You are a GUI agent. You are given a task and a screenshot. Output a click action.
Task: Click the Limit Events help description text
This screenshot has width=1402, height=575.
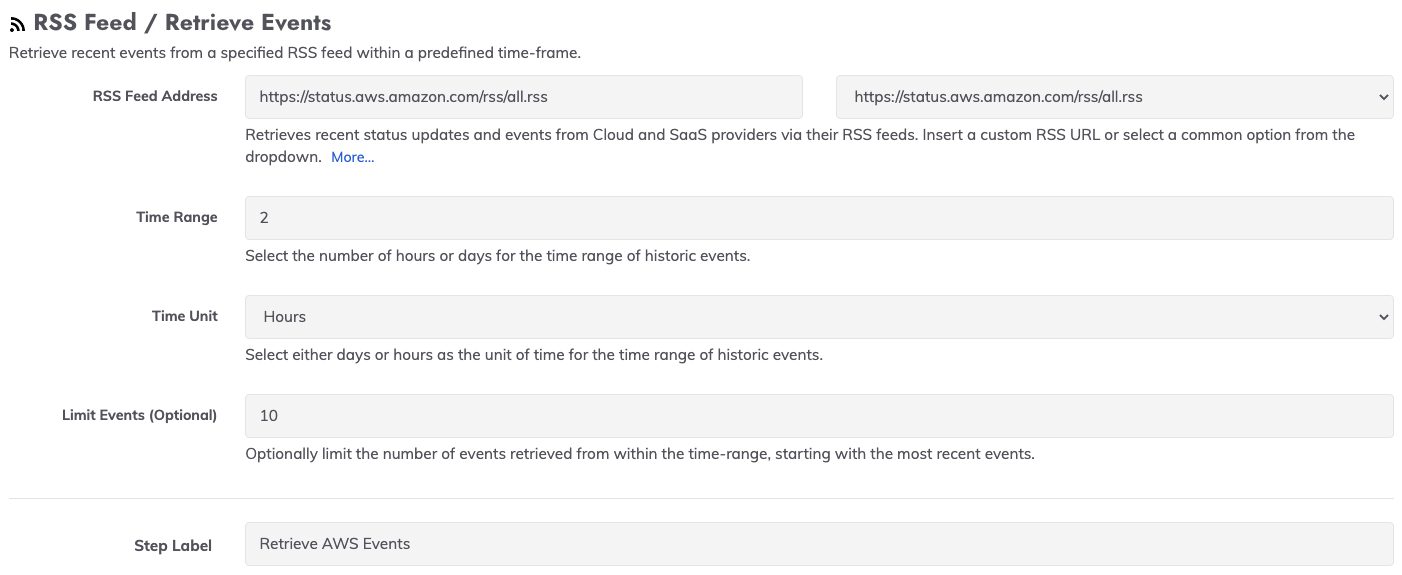click(x=640, y=454)
